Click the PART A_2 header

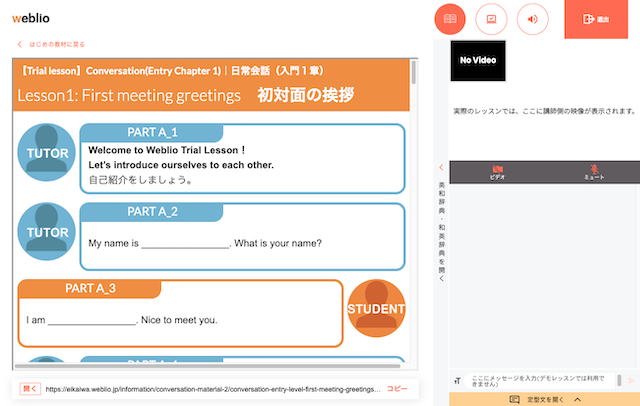(x=152, y=211)
